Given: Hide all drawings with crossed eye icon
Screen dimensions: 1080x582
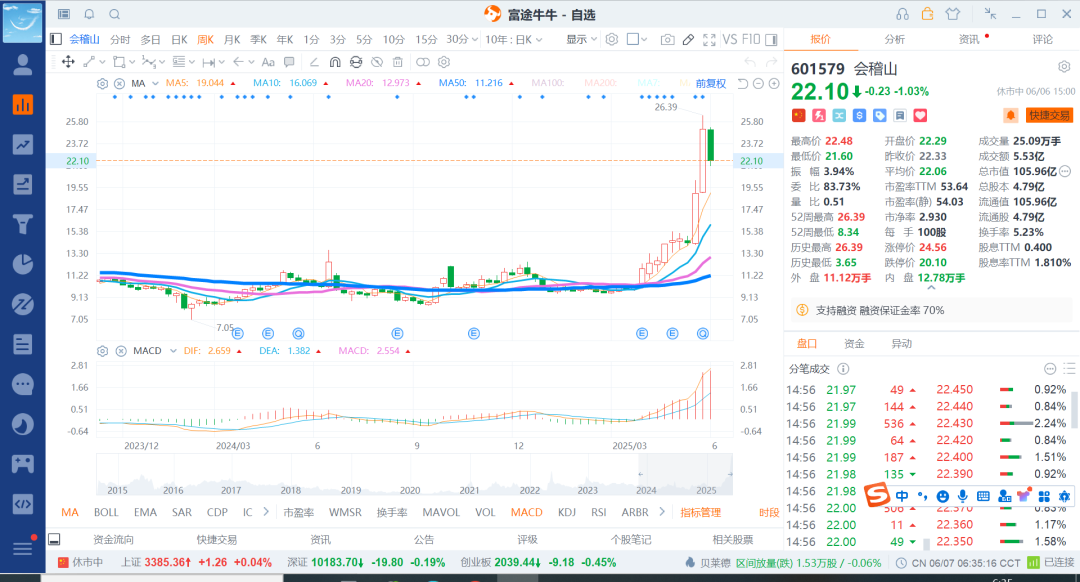Looking at the screenshot, I should point(377,62).
